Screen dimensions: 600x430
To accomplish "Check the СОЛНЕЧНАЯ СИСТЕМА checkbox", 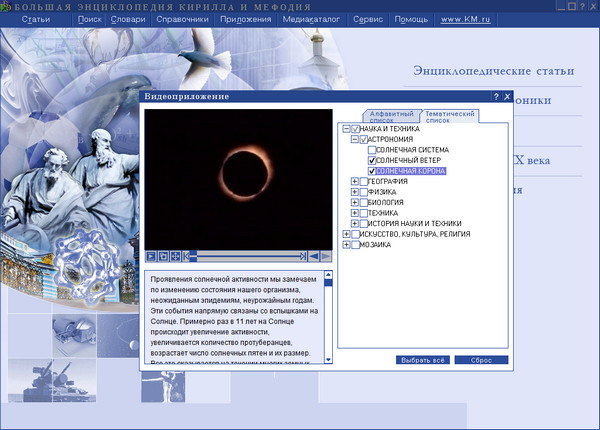I will (x=373, y=150).
